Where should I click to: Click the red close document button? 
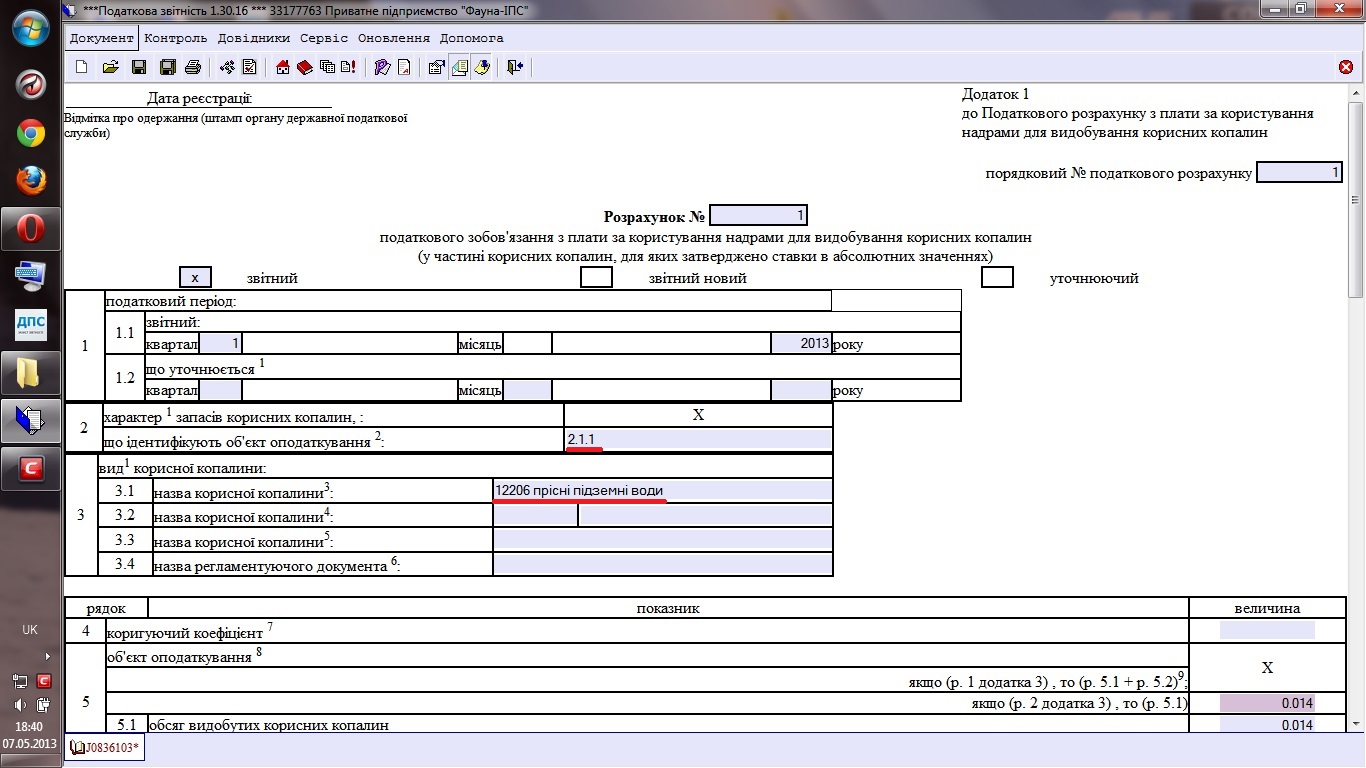1346,67
